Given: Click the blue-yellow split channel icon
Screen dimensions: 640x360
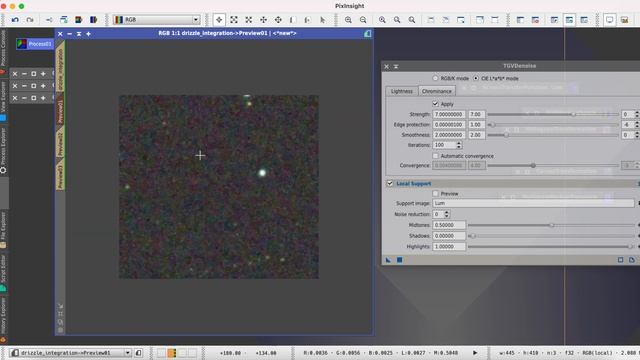Looking at the screenshot, I should coord(93,20).
